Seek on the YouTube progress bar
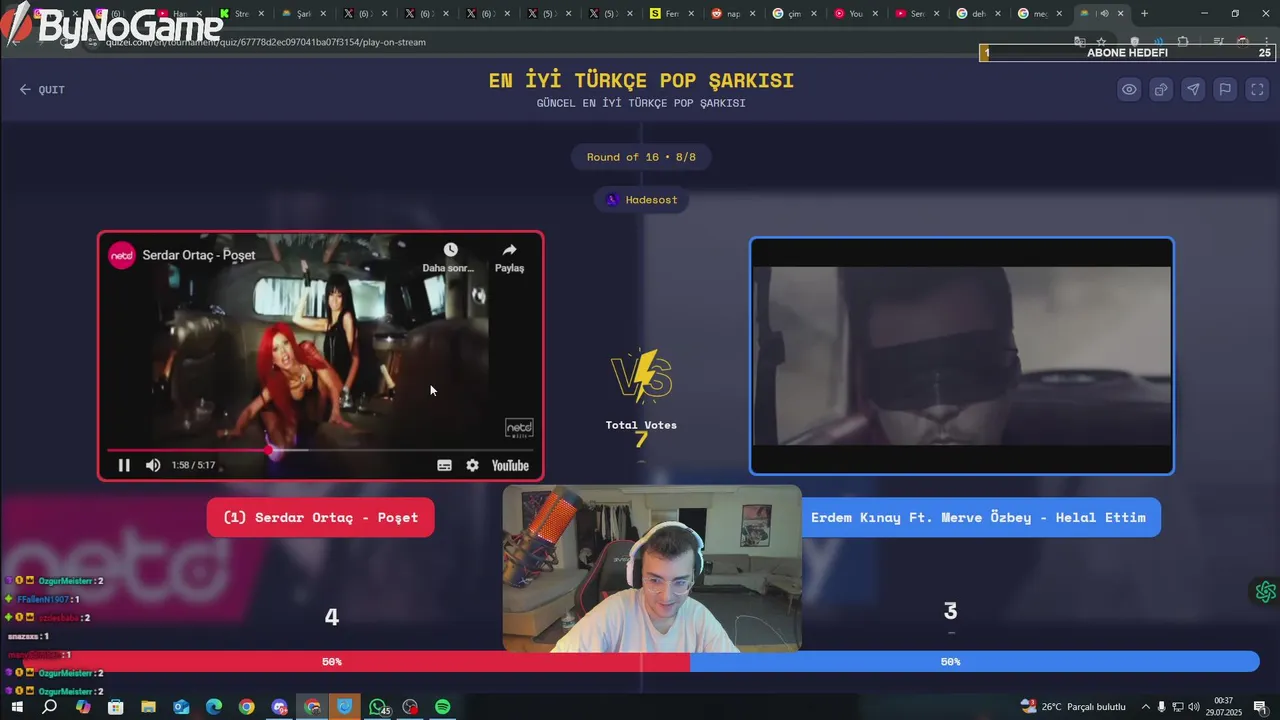 tap(320, 450)
